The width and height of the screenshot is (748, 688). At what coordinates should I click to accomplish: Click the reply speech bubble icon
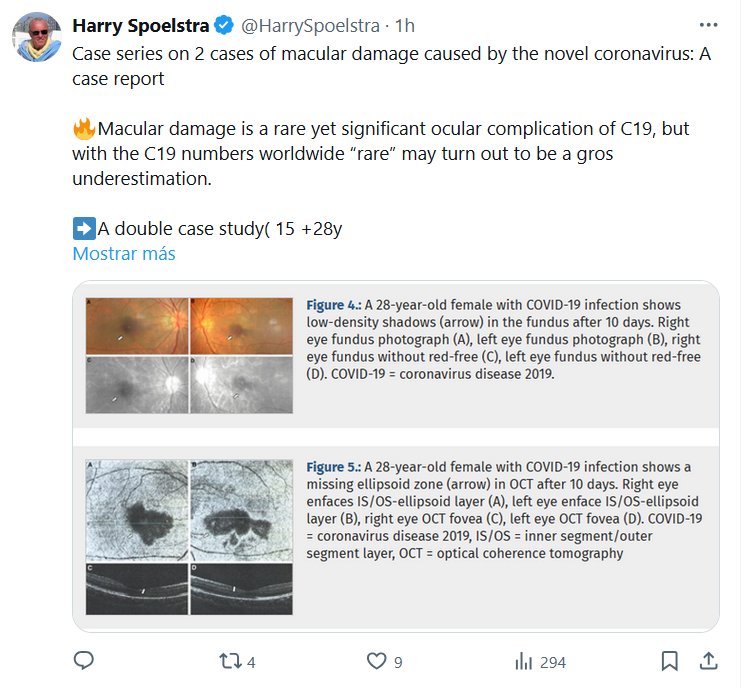pyautogui.click(x=85, y=661)
